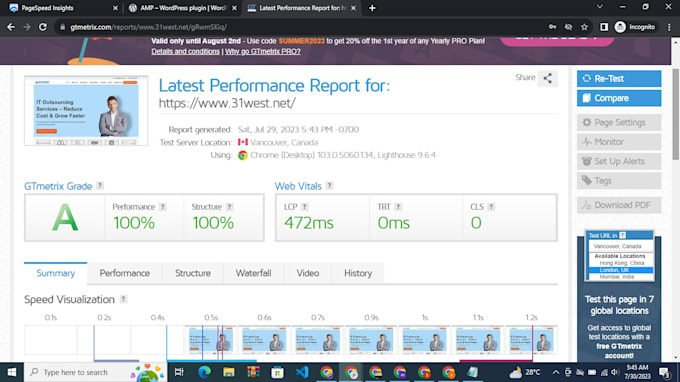Open the Video tab
This screenshot has height=382, width=680.
point(307,273)
